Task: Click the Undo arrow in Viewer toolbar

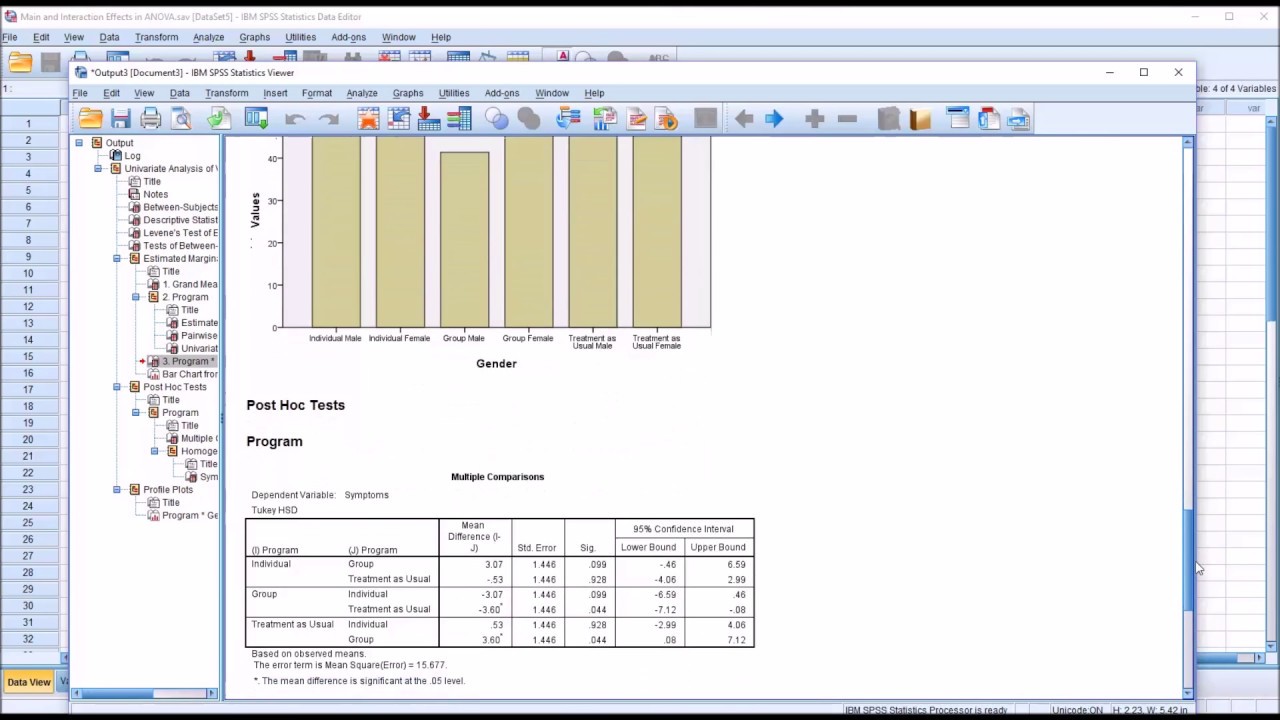Action: (295, 119)
